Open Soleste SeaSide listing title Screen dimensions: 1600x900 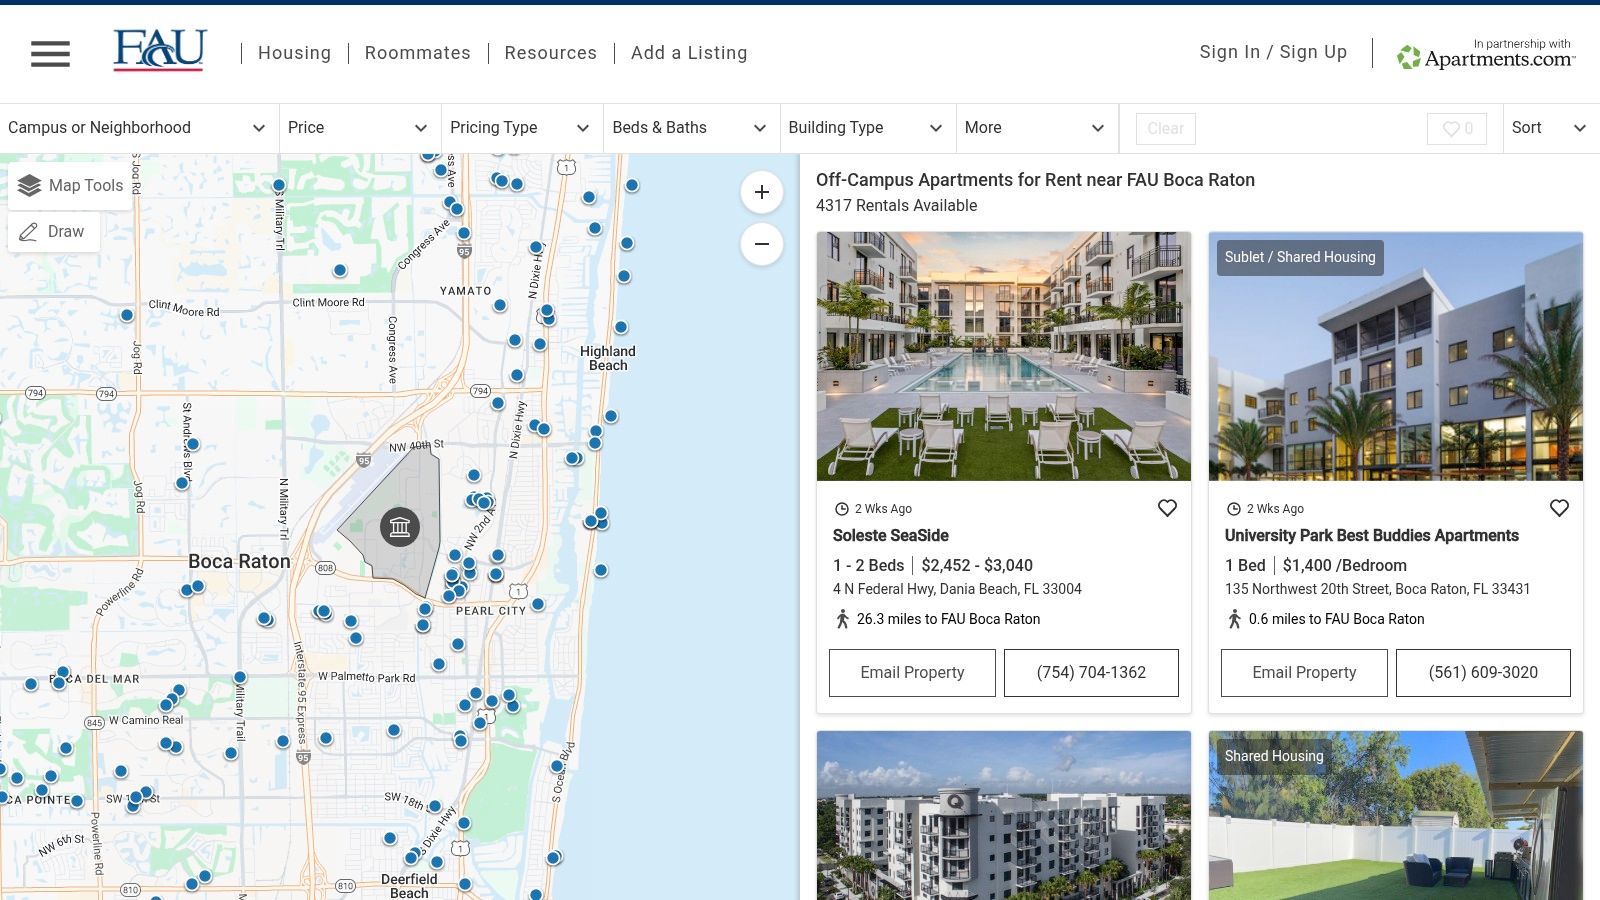click(x=890, y=536)
